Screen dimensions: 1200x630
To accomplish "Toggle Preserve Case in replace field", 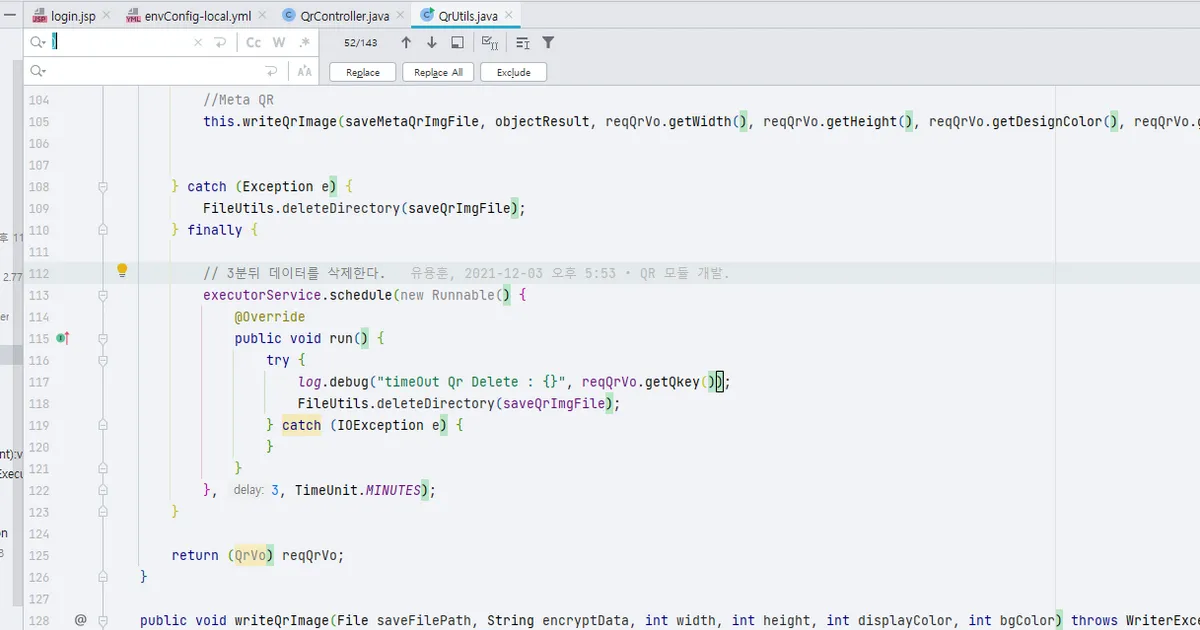I will [x=304, y=72].
